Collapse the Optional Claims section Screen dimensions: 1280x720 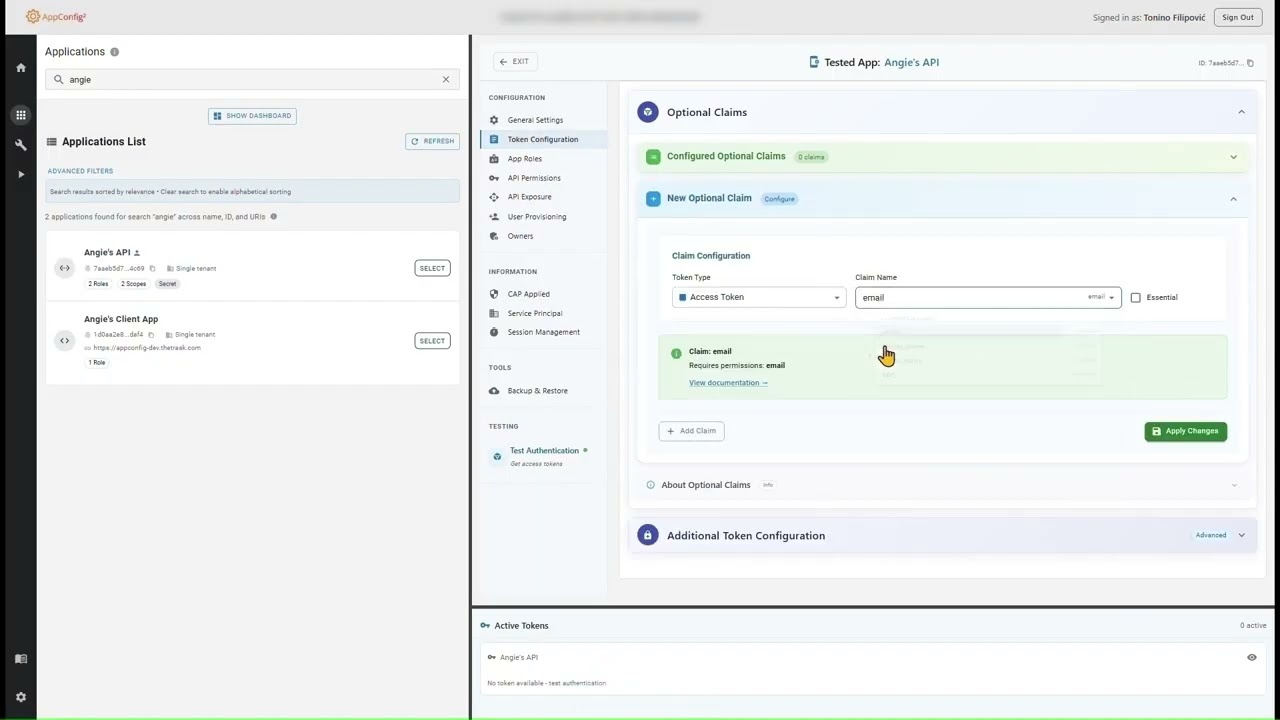pyautogui.click(x=1241, y=112)
